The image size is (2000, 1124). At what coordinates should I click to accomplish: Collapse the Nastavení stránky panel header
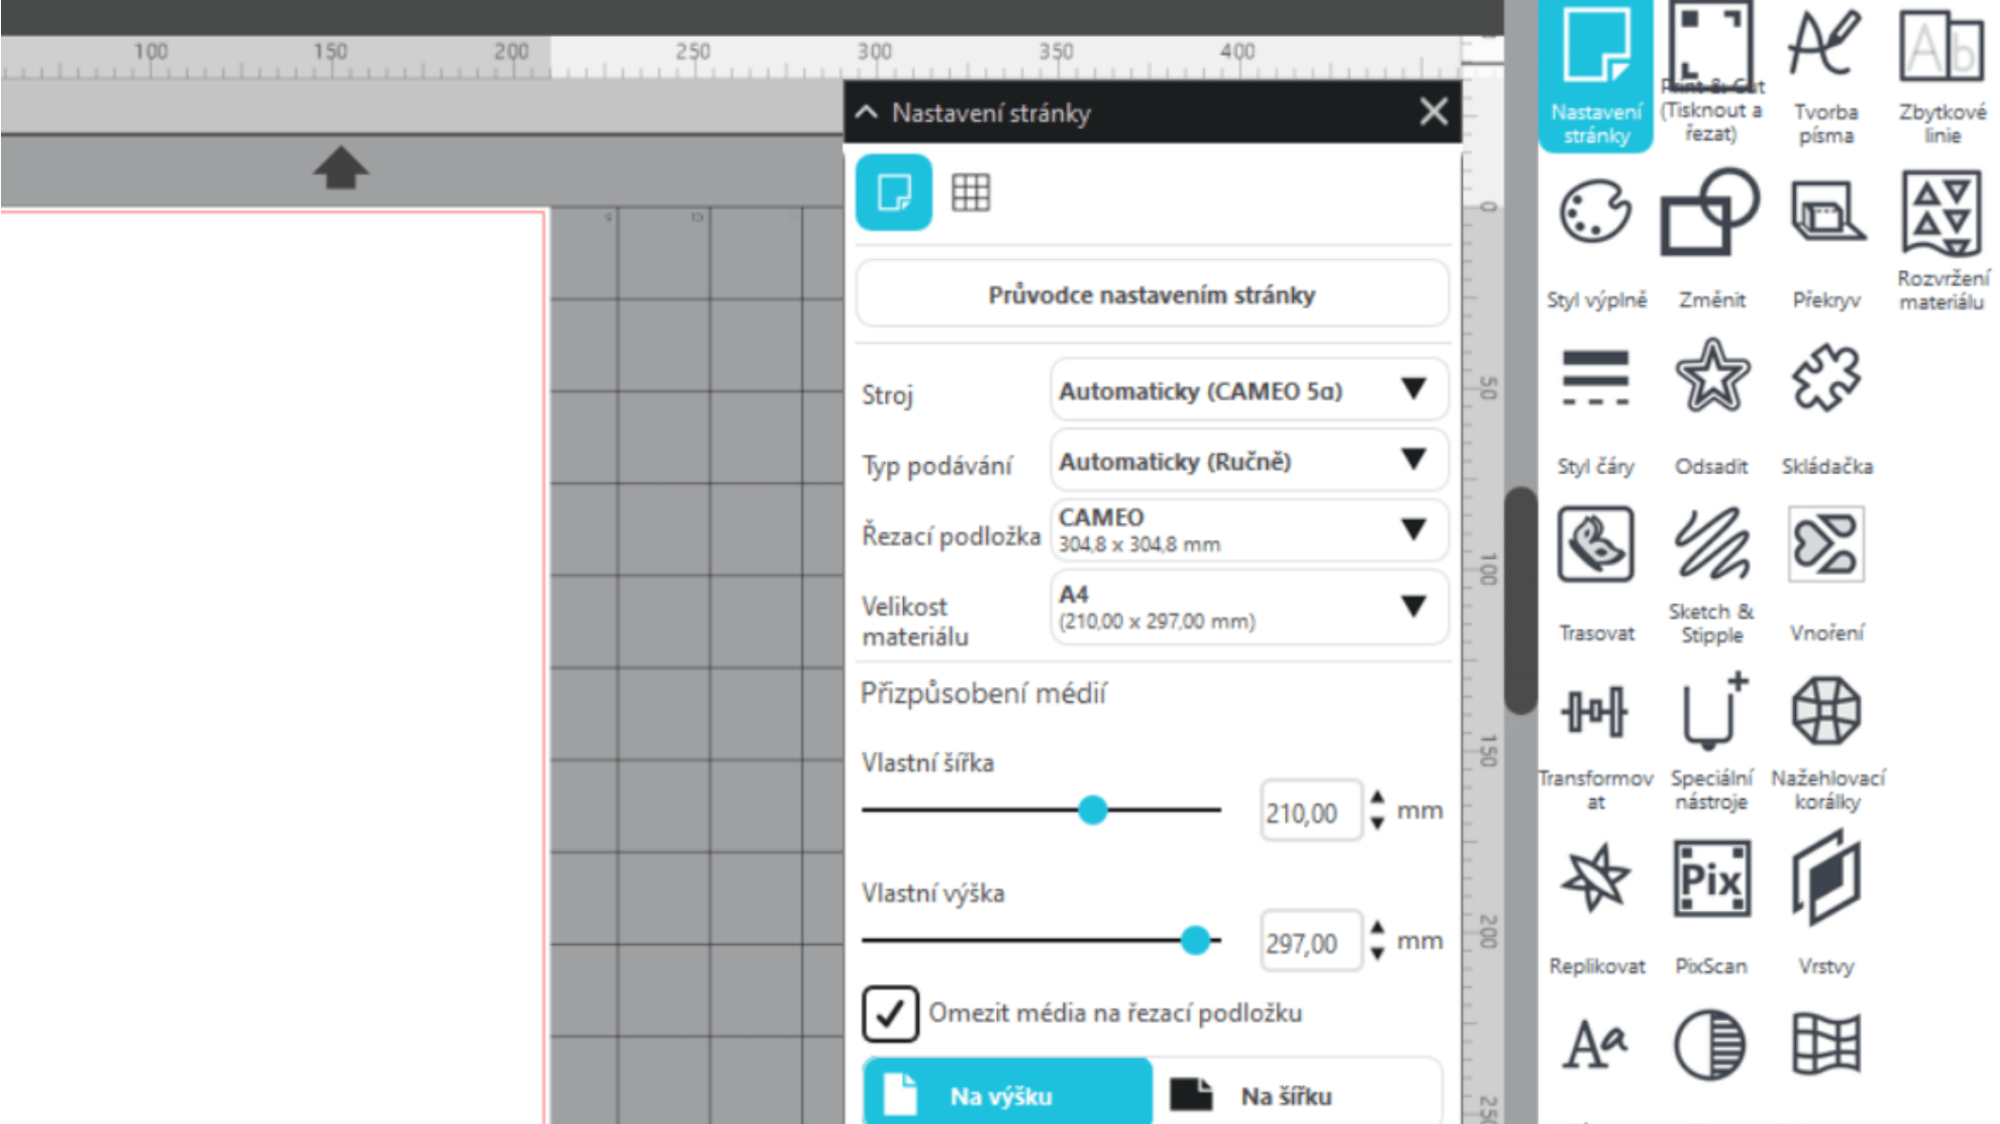[867, 112]
